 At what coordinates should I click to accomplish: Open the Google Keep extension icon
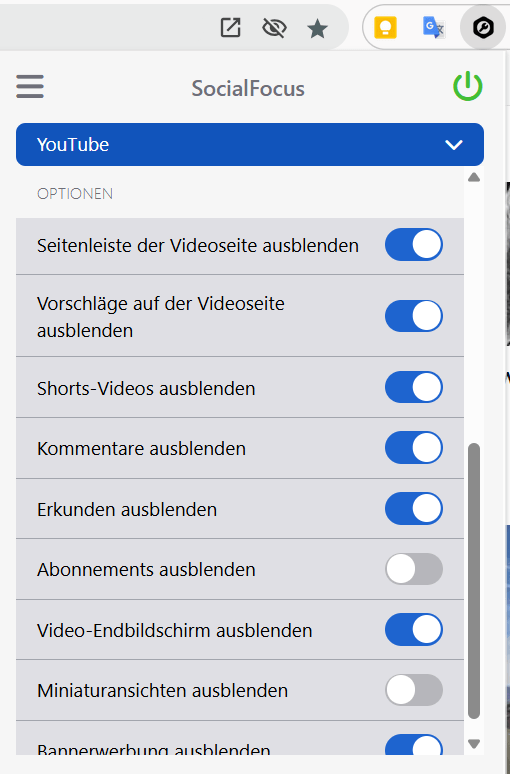coord(386,27)
